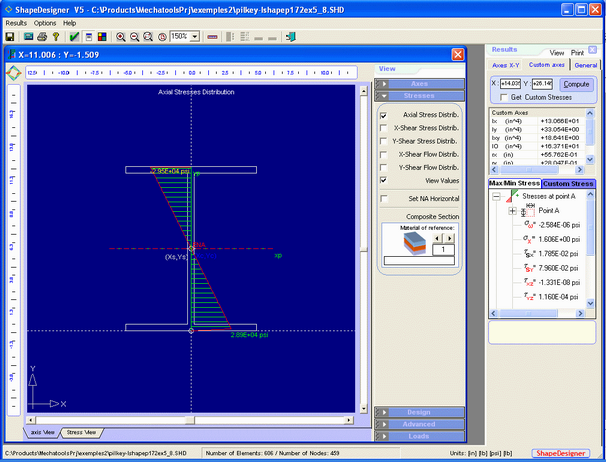The image size is (606, 462).
Task: Expand the Design section header
Action: 419,412
